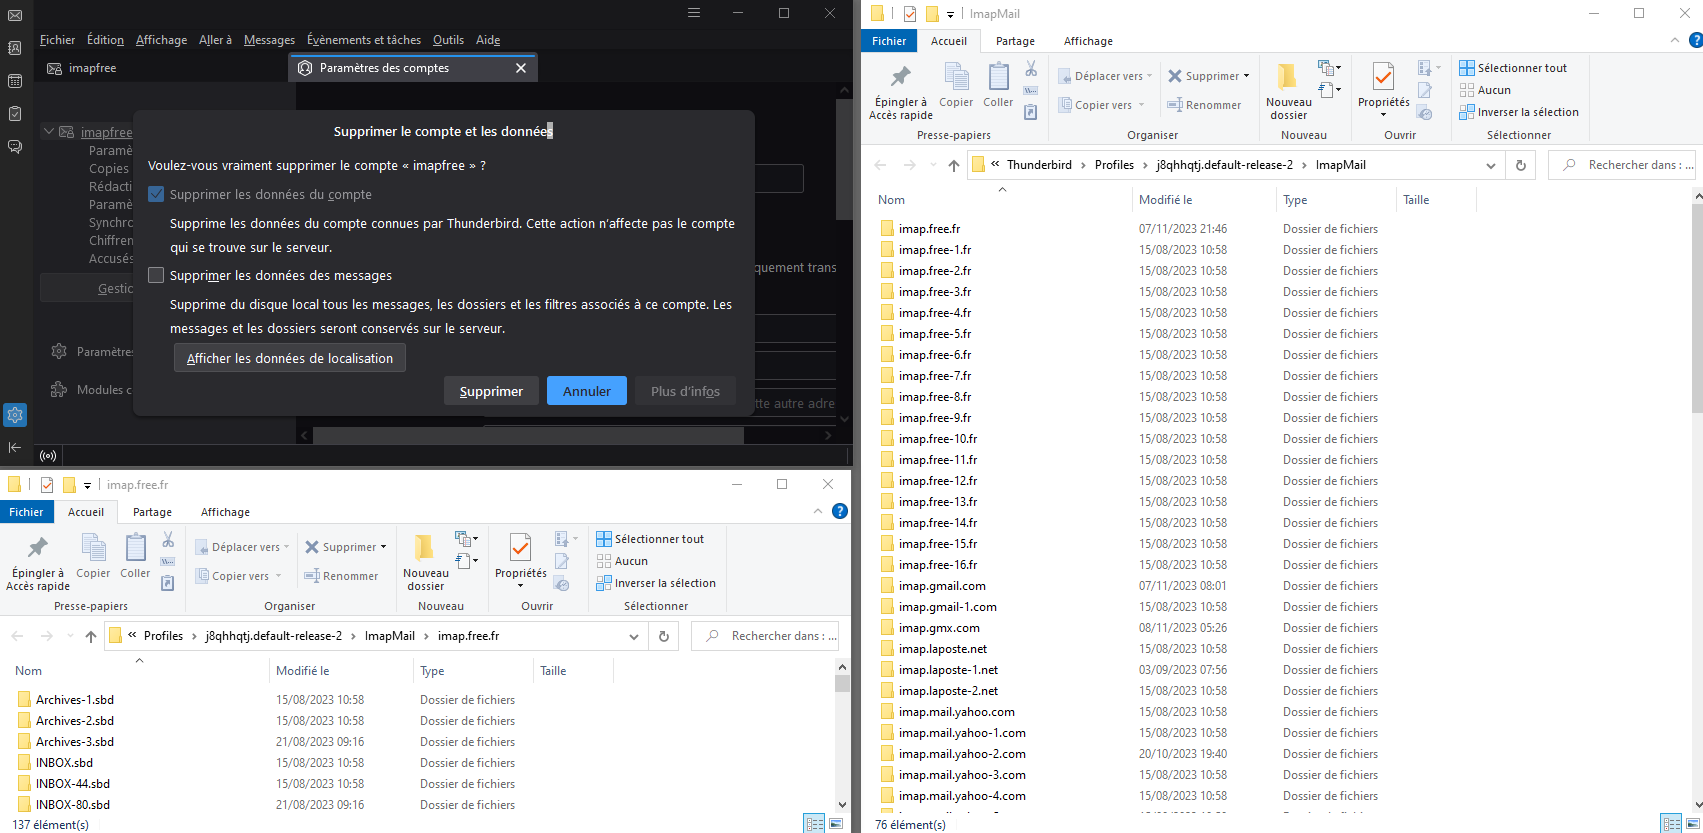Click "Afficher les données de localisation" button
This screenshot has height=833, width=1703.
pyautogui.click(x=290, y=358)
